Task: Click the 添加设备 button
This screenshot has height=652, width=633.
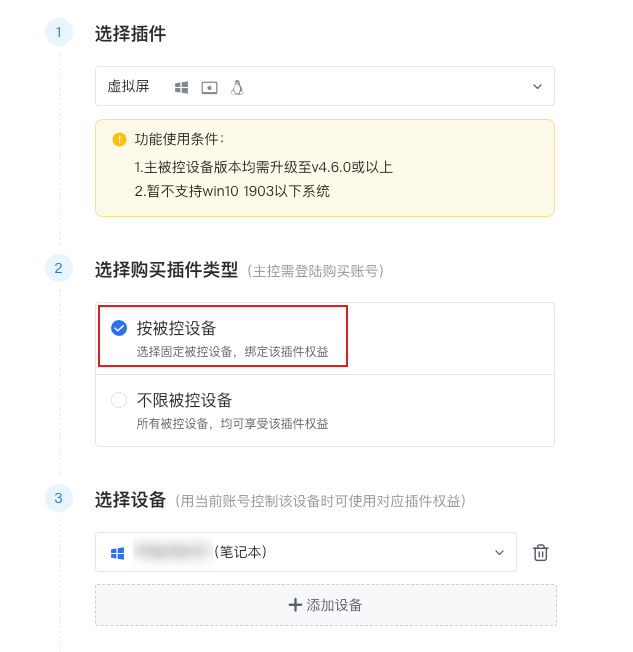Action: pos(326,605)
